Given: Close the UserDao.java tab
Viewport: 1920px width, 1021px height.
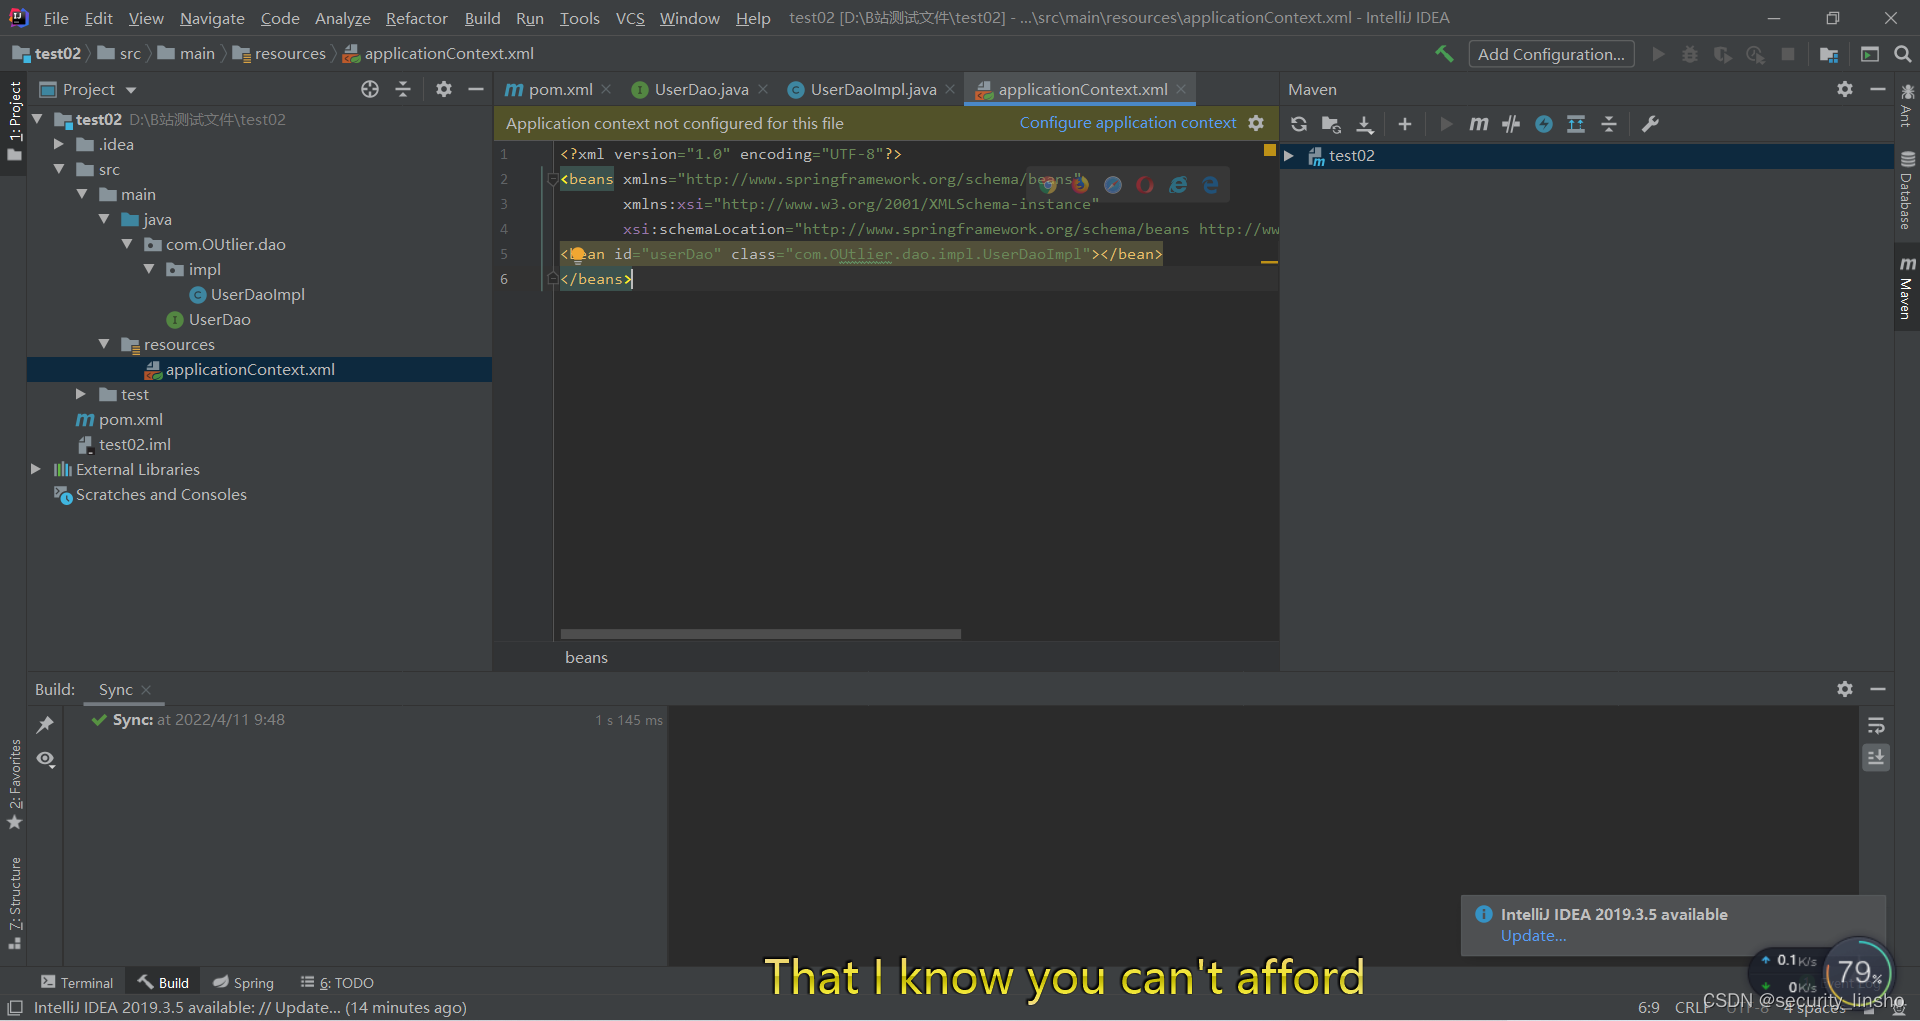Looking at the screenshot, I should pyautogui.click(x=763, y=90).
